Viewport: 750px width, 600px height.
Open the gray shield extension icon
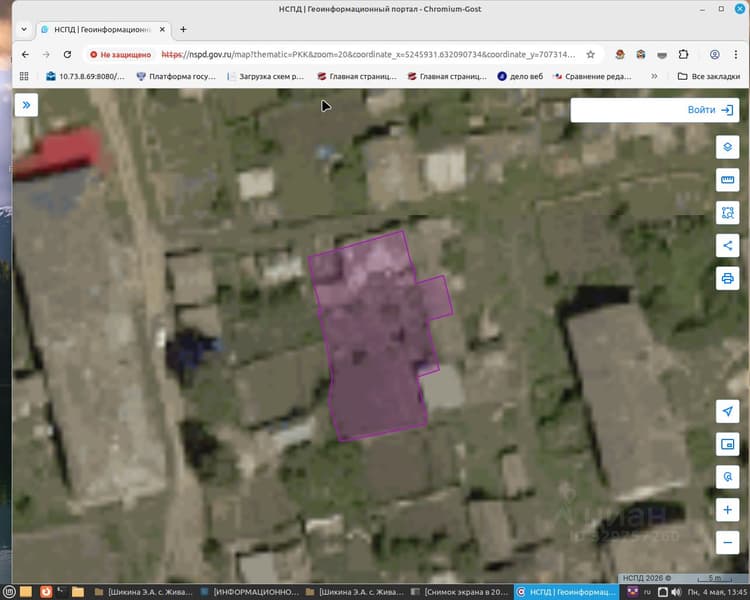coord(662,55)
